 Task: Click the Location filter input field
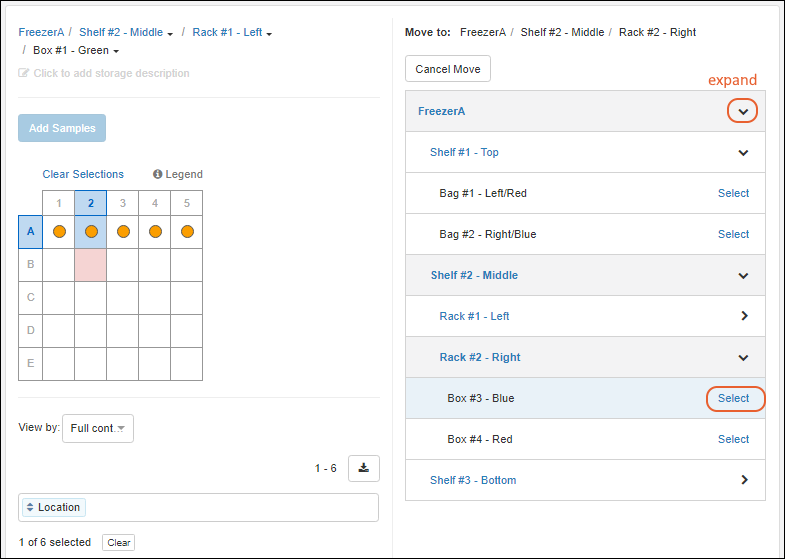tap(230, 508)
